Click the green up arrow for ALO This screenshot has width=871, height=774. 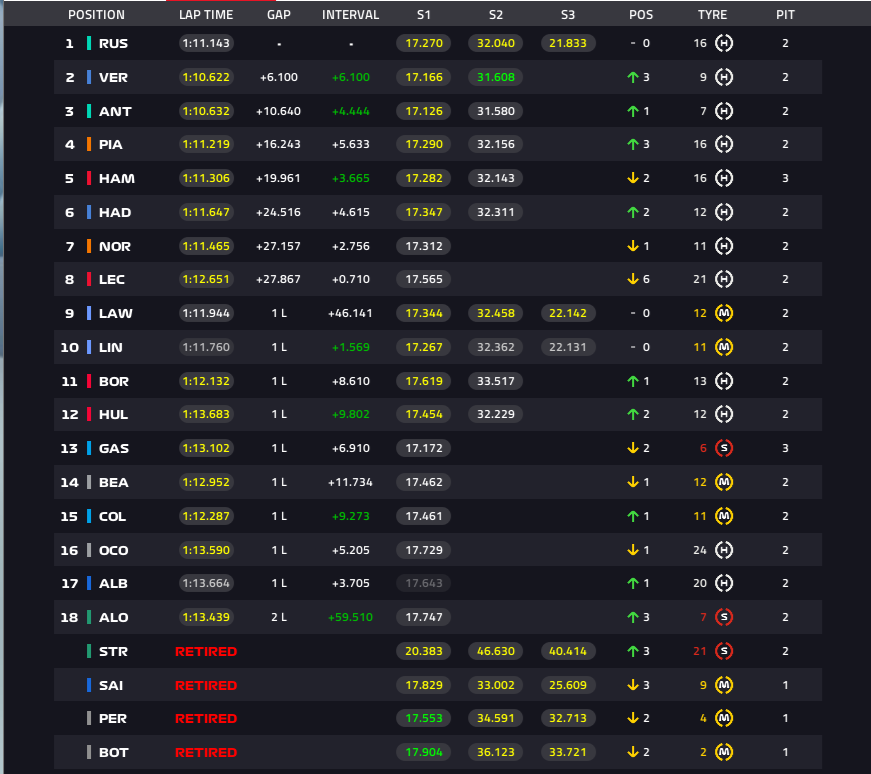point(633,617)
